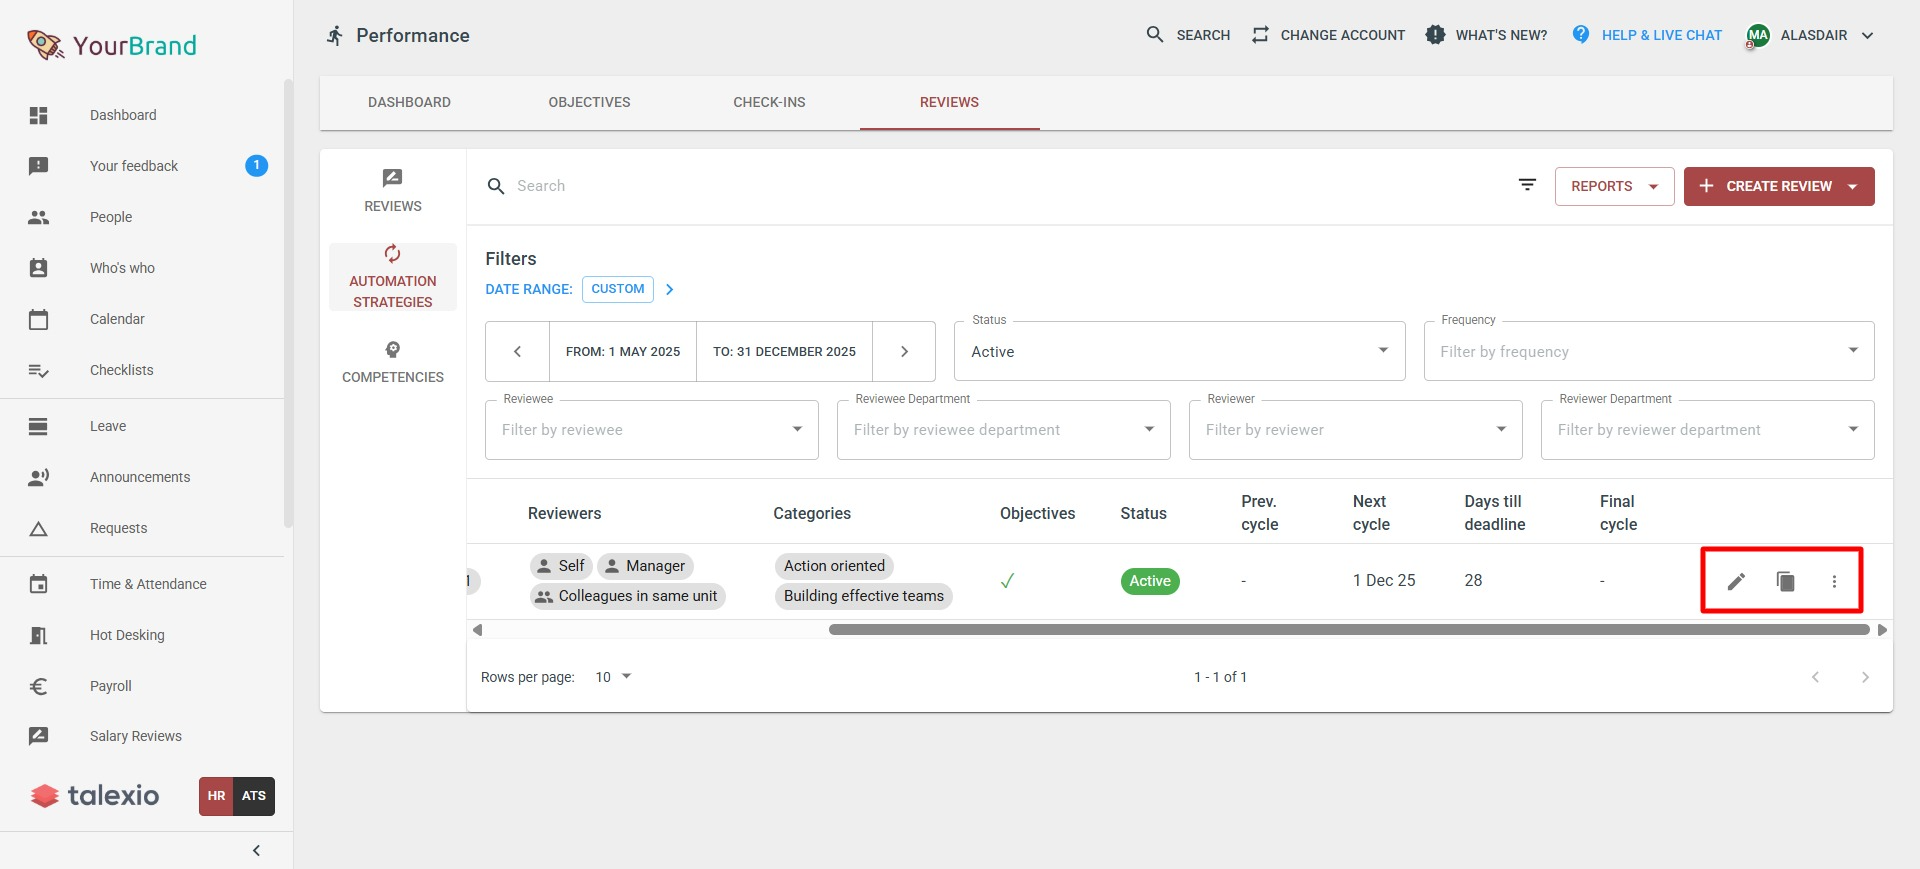The width and height of the screenshot is (1920, 869).
Task: Switch to the ATS product toggle
Action: (254, 796)
